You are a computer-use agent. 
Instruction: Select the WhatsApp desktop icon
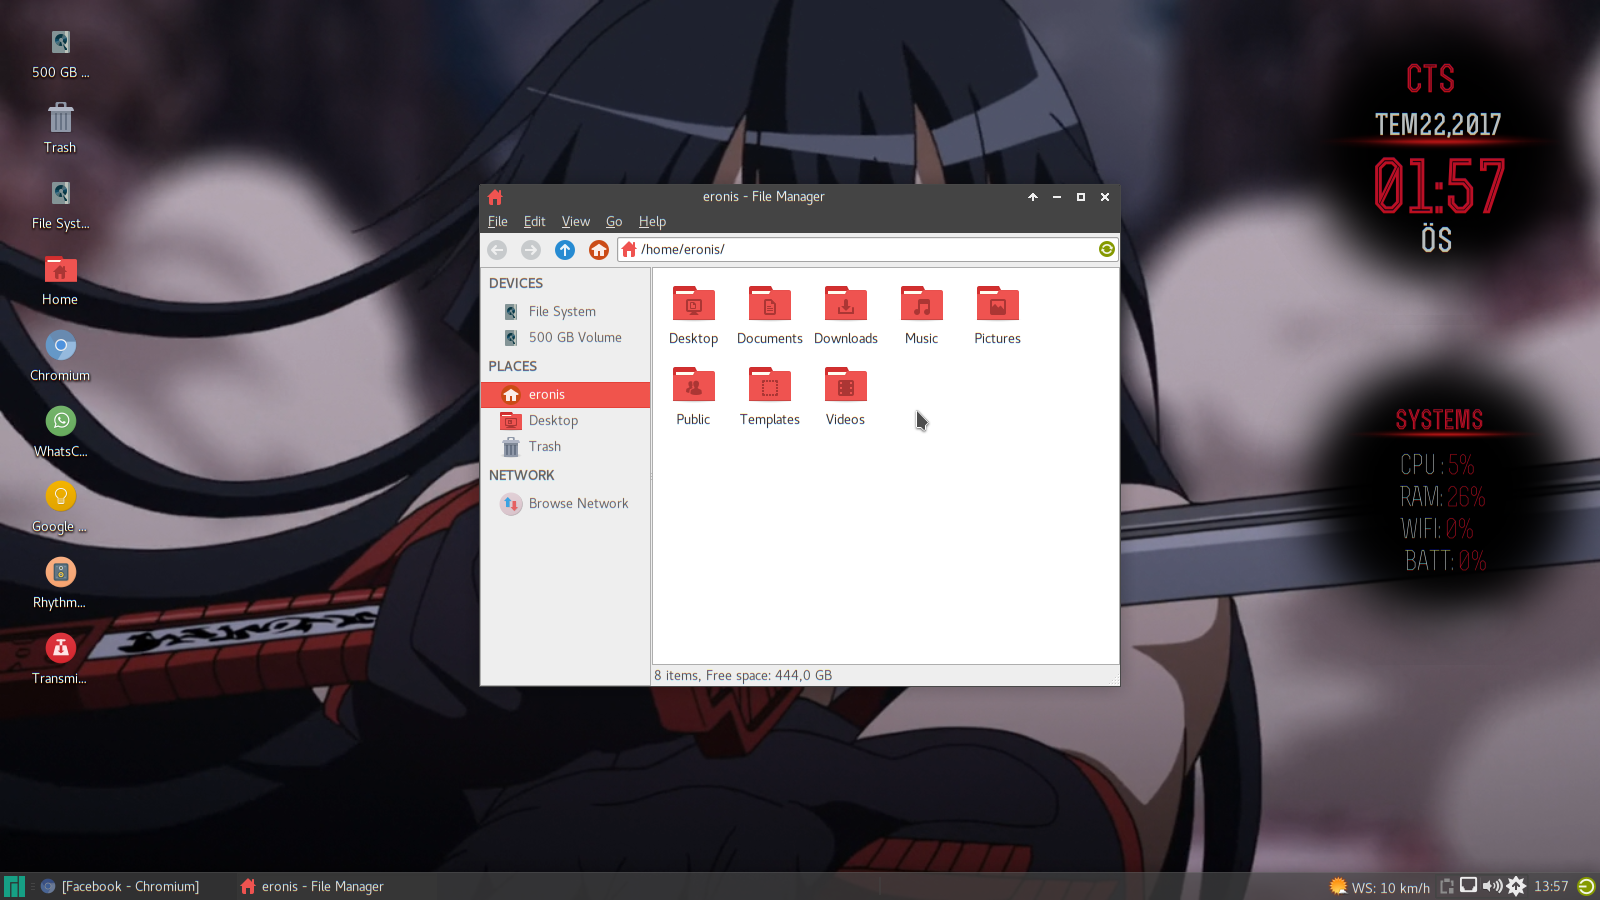pos(61,433)
